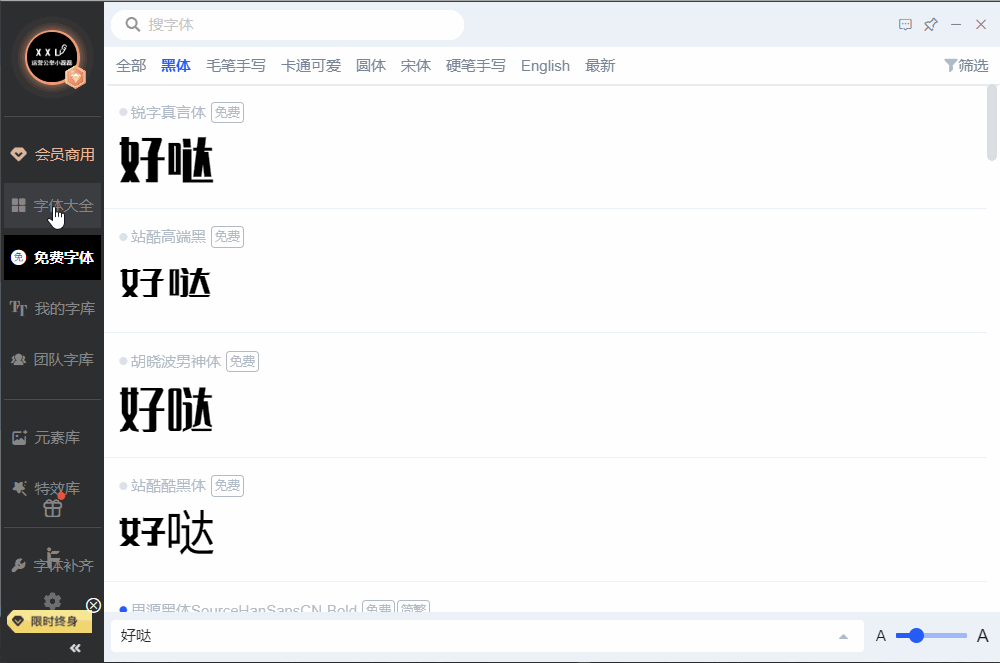Click the 免费 tag beside 站酷酷黑体
This screenshot has width=1000, height=663.
coord(227,486)
